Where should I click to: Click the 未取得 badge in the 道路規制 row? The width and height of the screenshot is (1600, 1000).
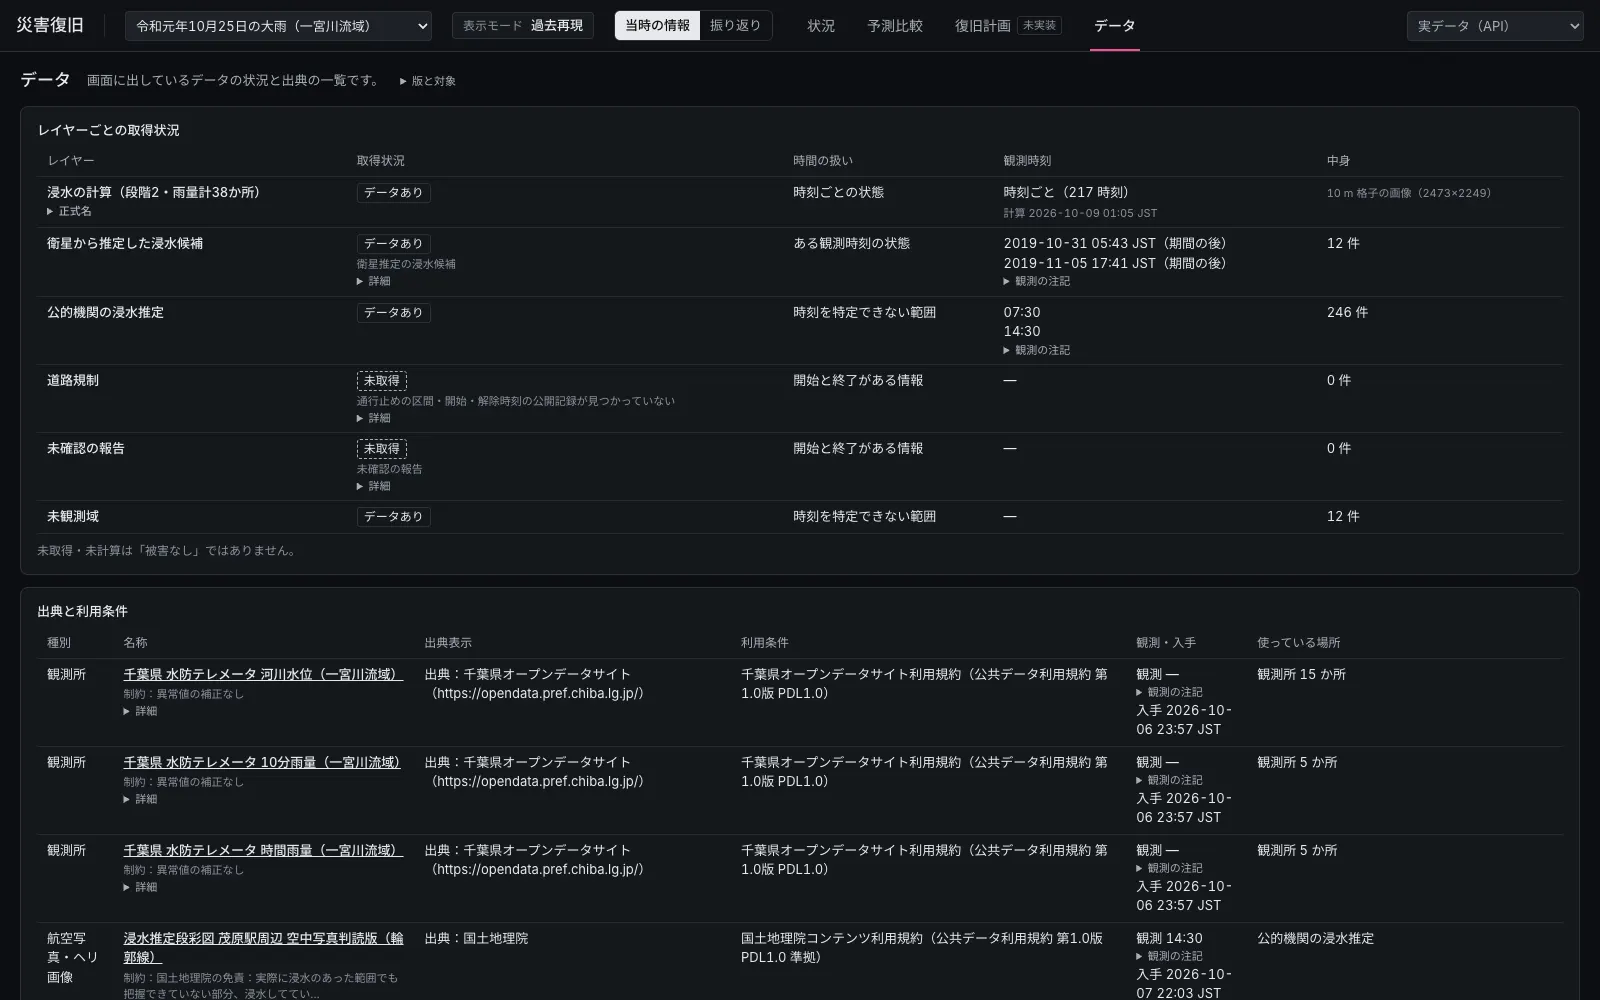point(382,381)
